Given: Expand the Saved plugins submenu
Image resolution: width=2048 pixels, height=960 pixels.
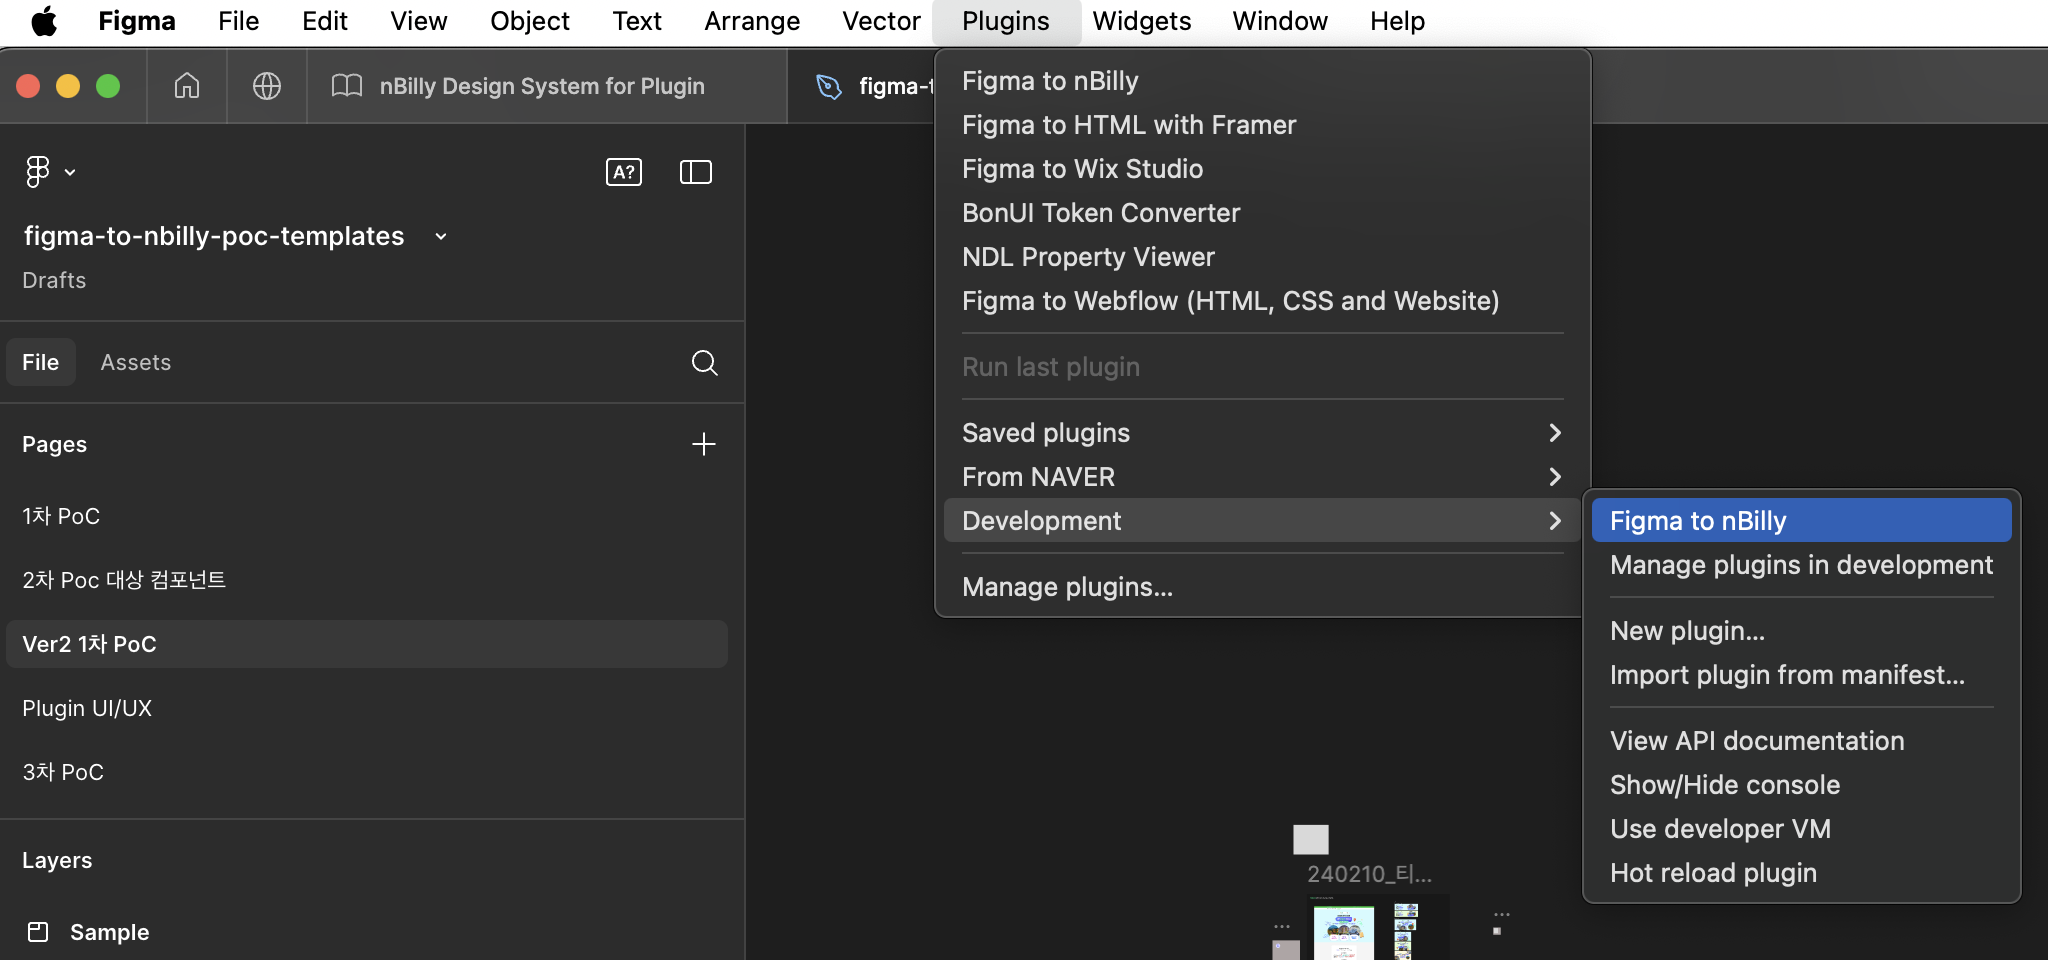Looking at the screenshot, I should [1258, 433].
